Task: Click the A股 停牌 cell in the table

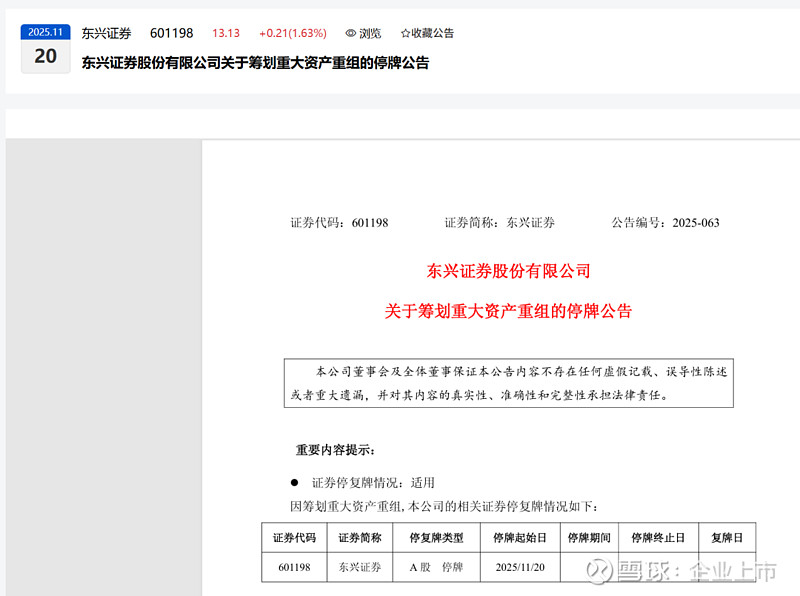Action: point(435,566)
